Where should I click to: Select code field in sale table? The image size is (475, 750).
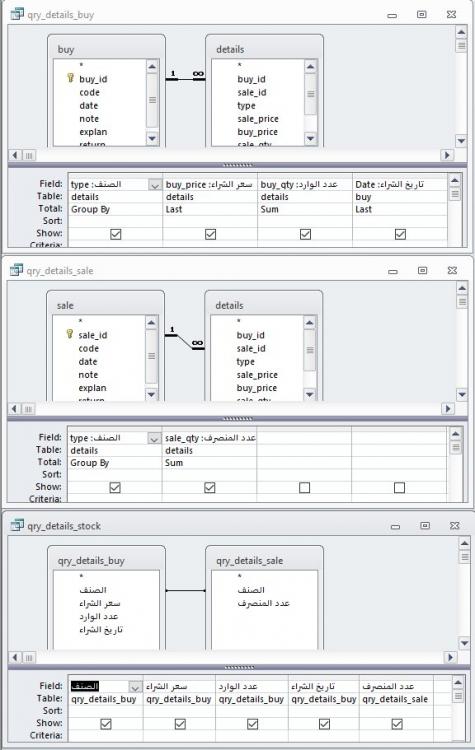tap(88, 348)
